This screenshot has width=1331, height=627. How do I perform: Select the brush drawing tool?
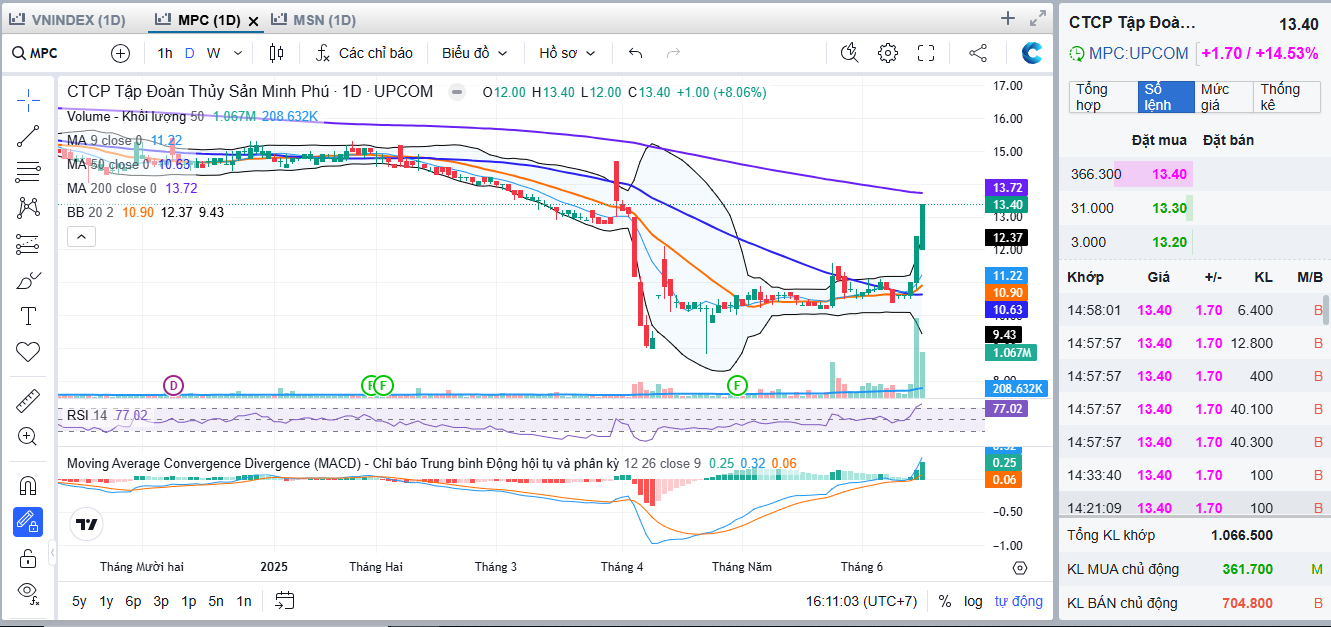(28, 280)
